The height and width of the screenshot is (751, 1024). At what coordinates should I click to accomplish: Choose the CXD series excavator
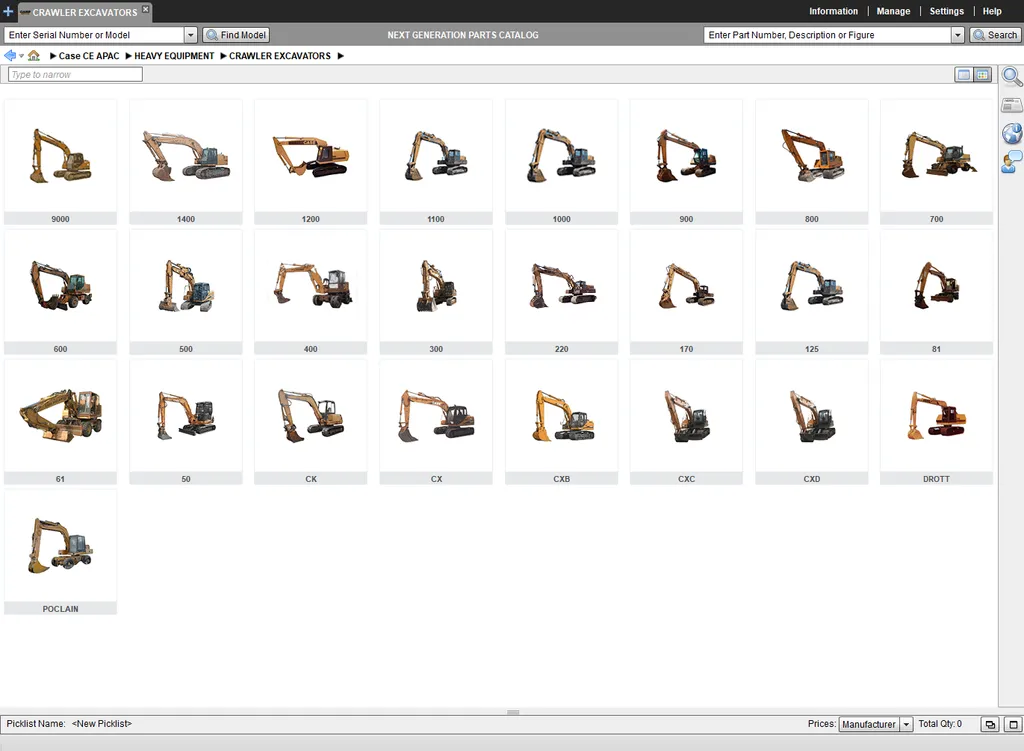(x=811, y=422)
